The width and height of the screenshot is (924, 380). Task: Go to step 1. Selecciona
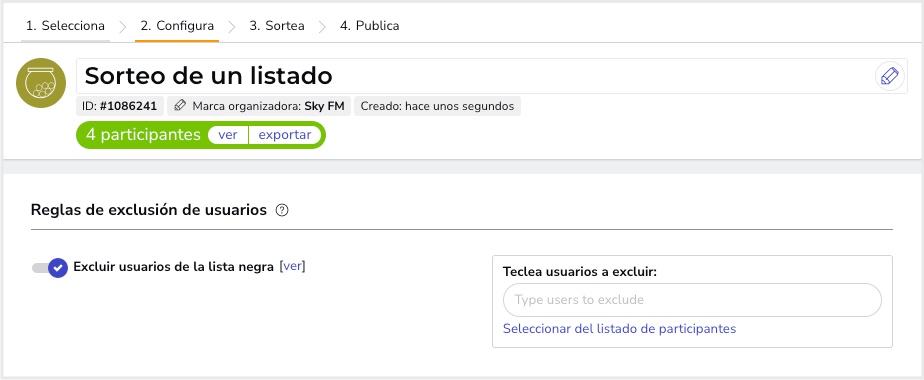click(x=65, y=26)
